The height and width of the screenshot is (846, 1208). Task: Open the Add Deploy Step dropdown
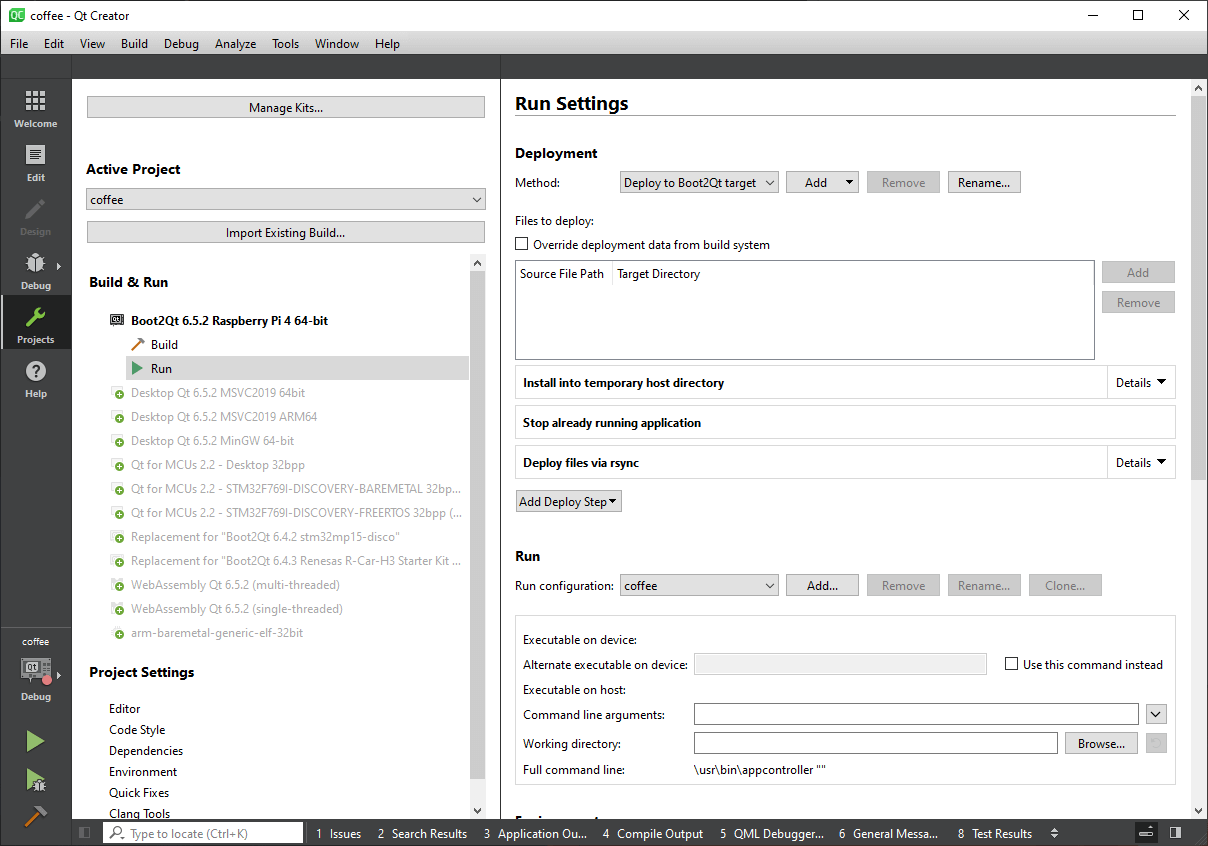(568, 502)
